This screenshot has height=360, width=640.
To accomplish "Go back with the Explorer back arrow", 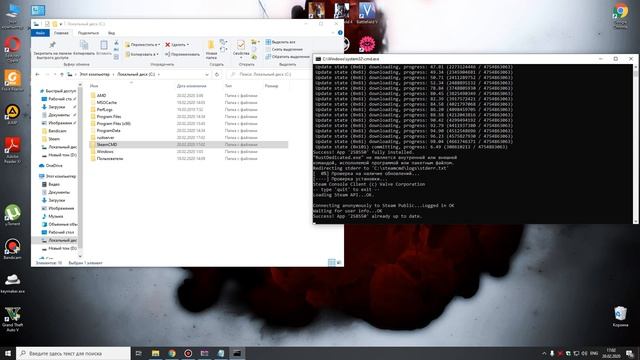I will pyautogui.click(x=38, y=75).
